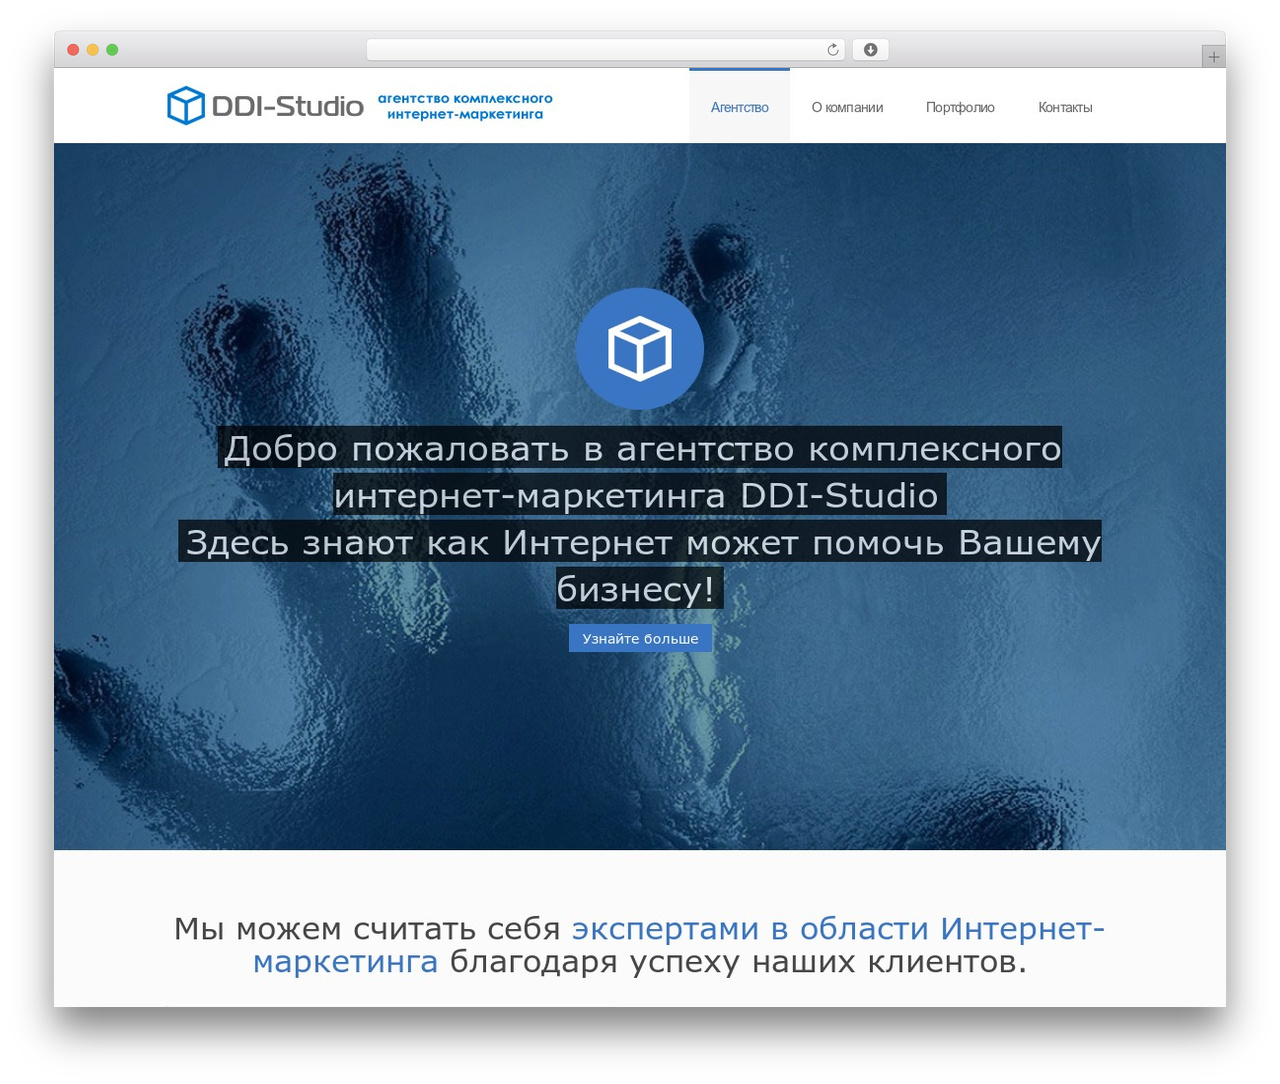Maximize the window with the green button
The width and height of the screenshot is (1280, 1084).
click(x=112, y=50)
